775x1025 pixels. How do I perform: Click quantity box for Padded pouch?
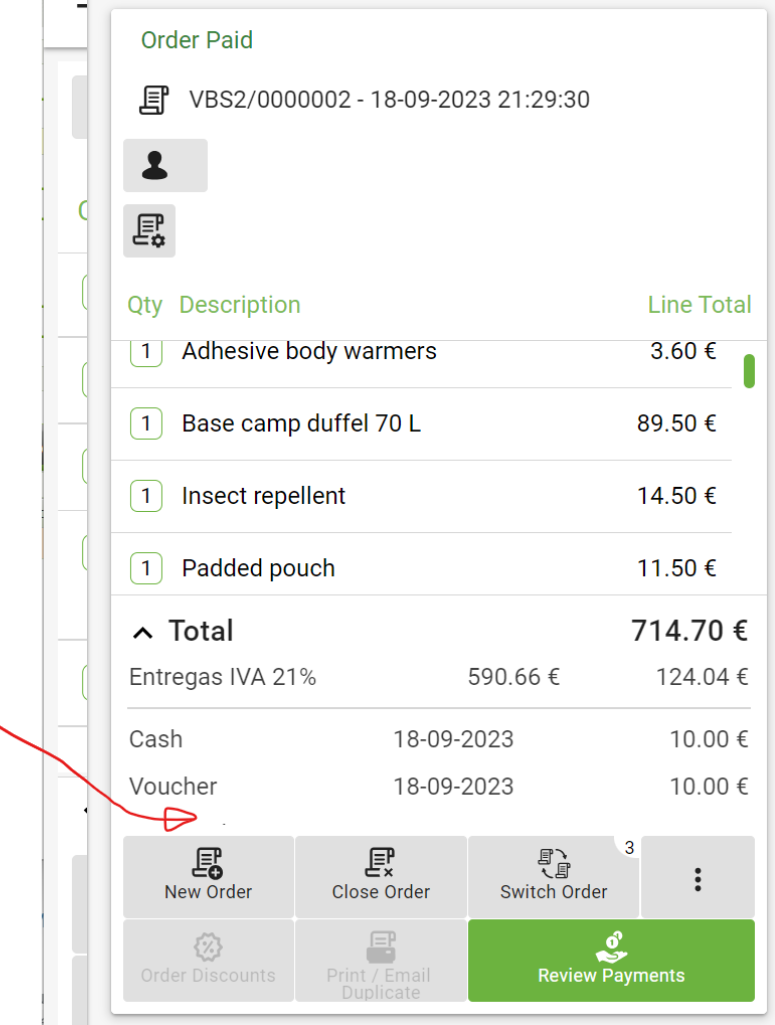point(146,568)
